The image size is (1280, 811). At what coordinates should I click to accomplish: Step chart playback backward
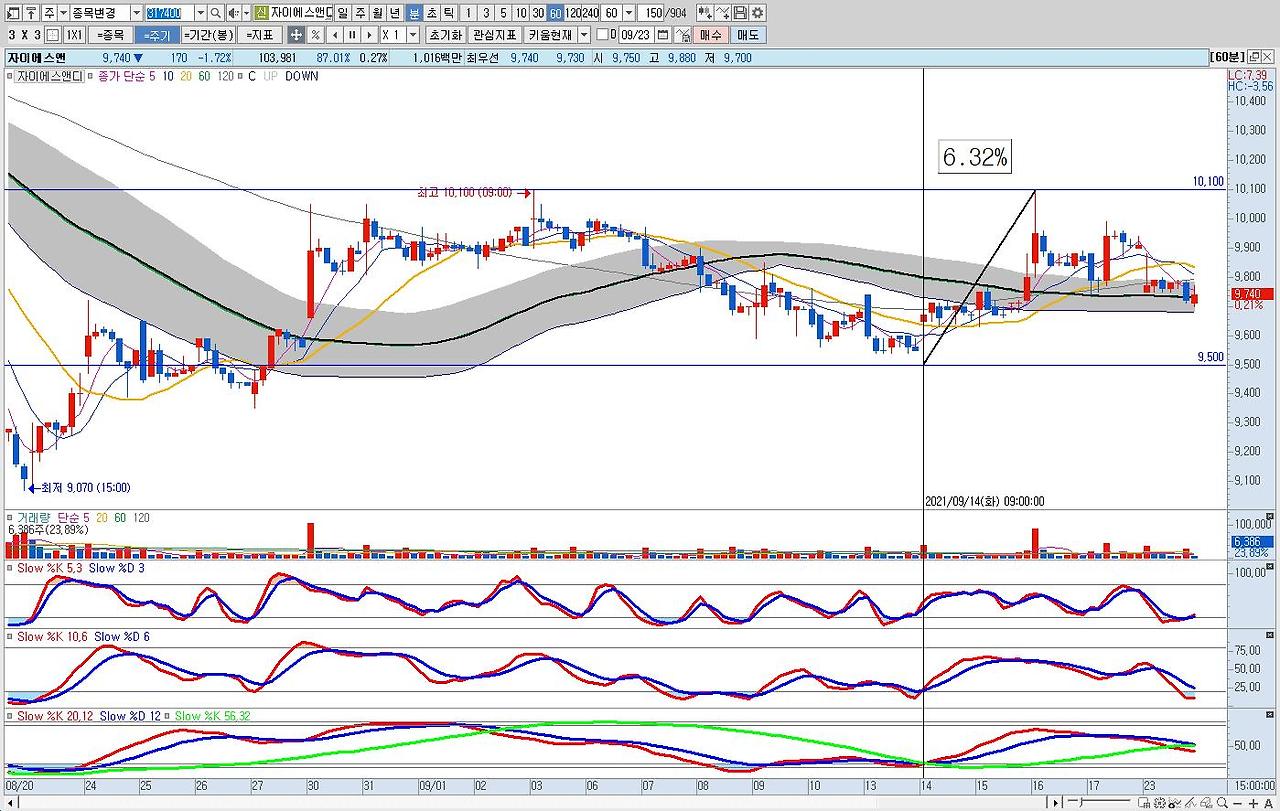tap(335, 35)
